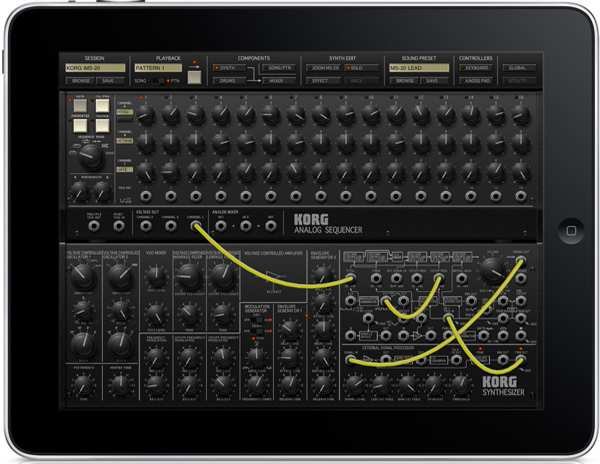Open the Effect editor
Viewport: 600px width, 464px height.
tap(323, 81)
